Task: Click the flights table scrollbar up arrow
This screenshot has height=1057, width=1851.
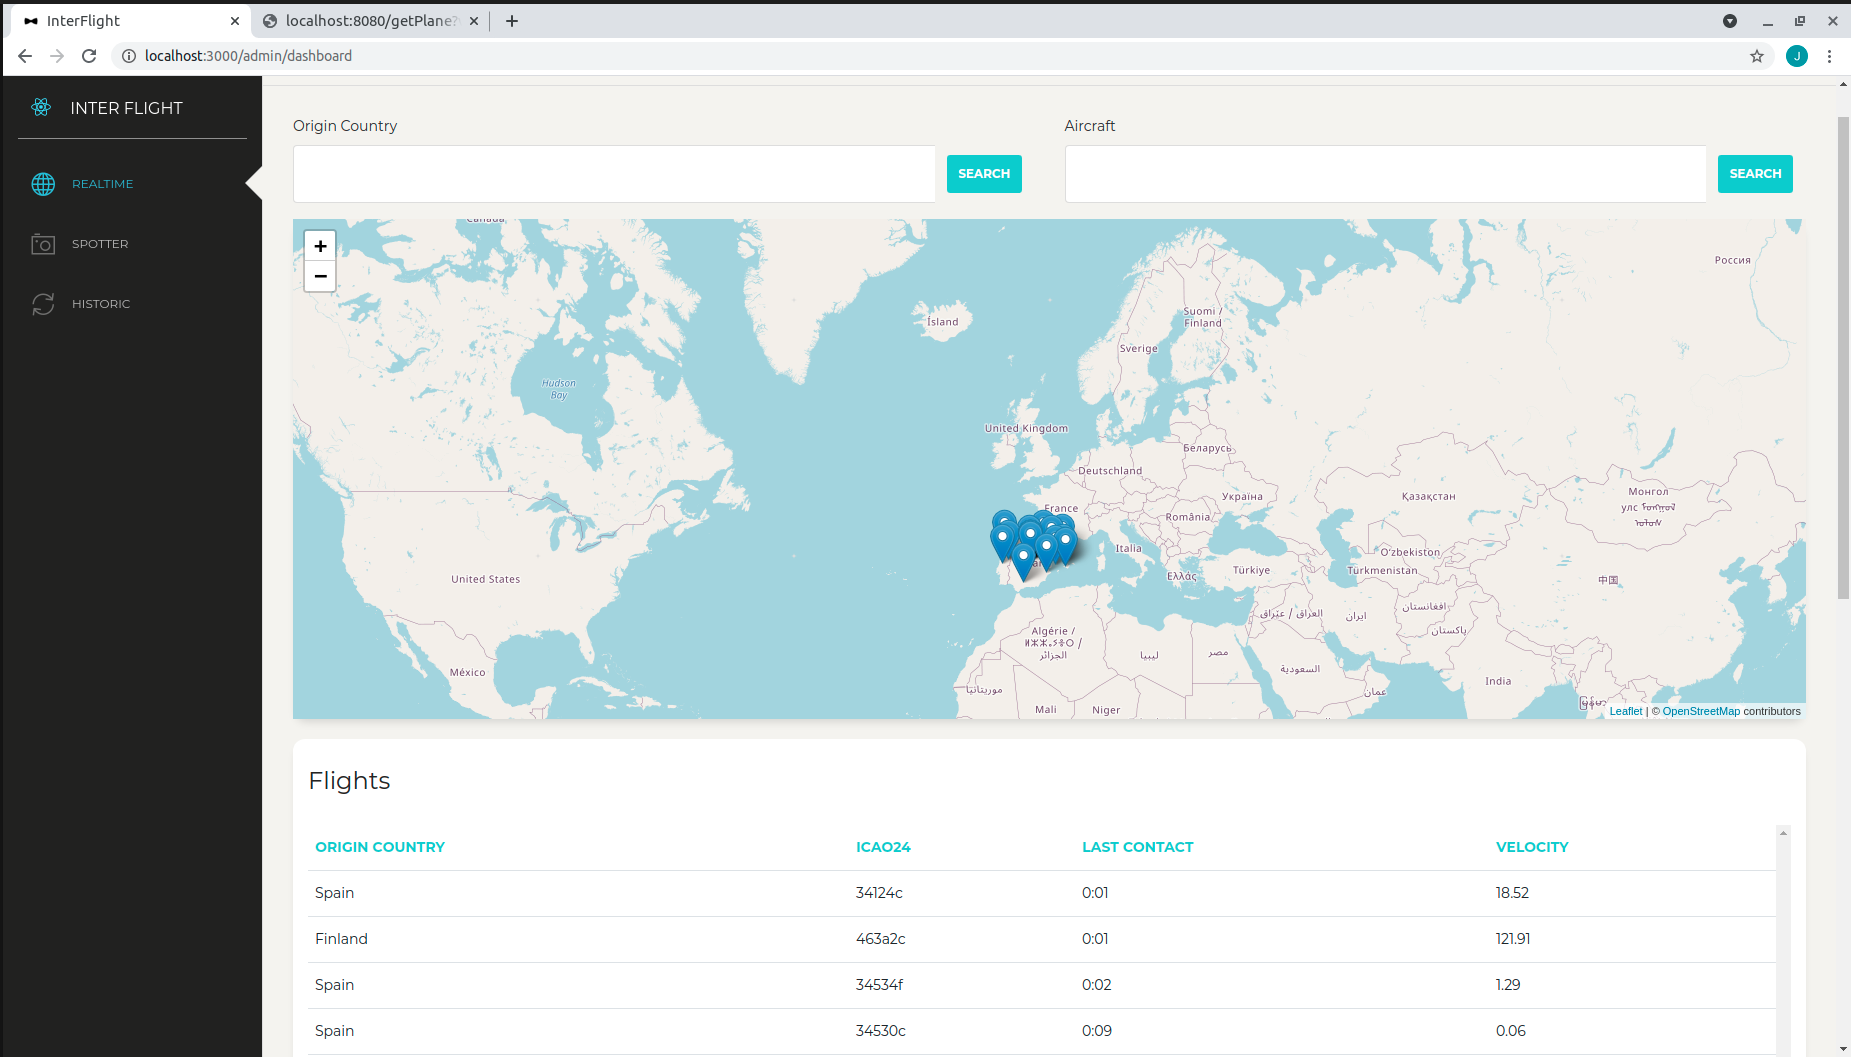Action: click(x=1783, y=833)
